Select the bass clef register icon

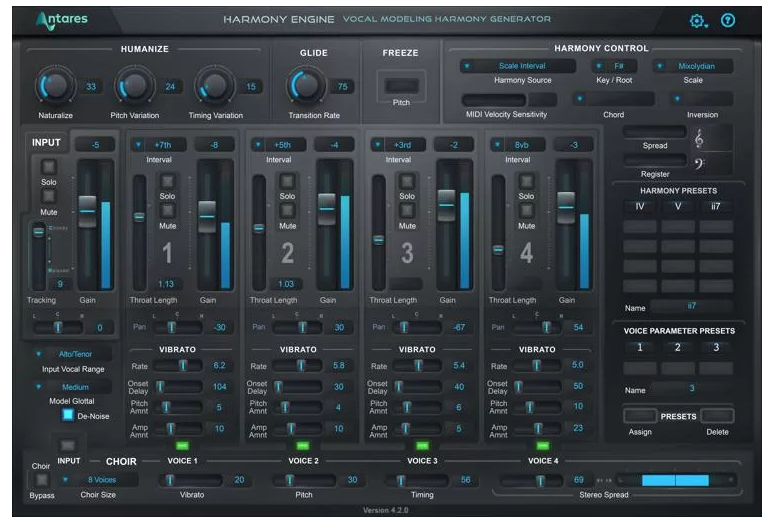(698, 163)
